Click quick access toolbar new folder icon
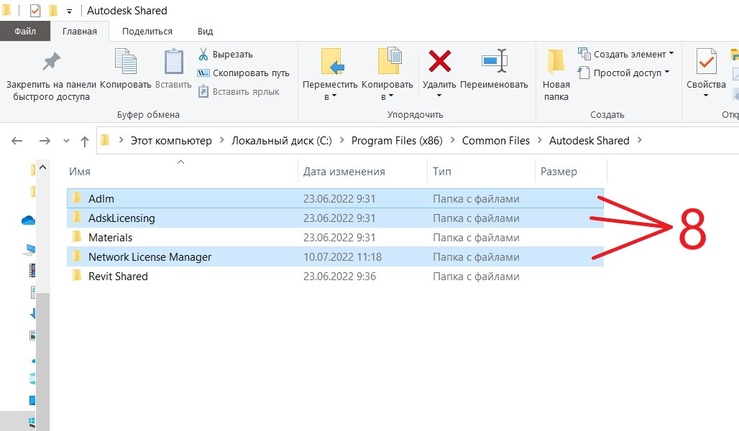Viewport: 739px width, 431px height. pyautogui.click(x=53, y=10)
